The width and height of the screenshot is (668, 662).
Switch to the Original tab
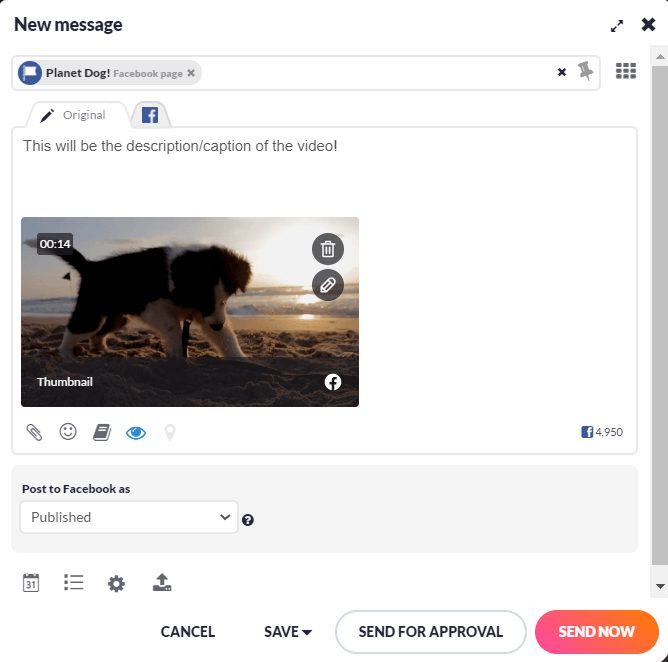pyautogui.click(x=78, y=115)
